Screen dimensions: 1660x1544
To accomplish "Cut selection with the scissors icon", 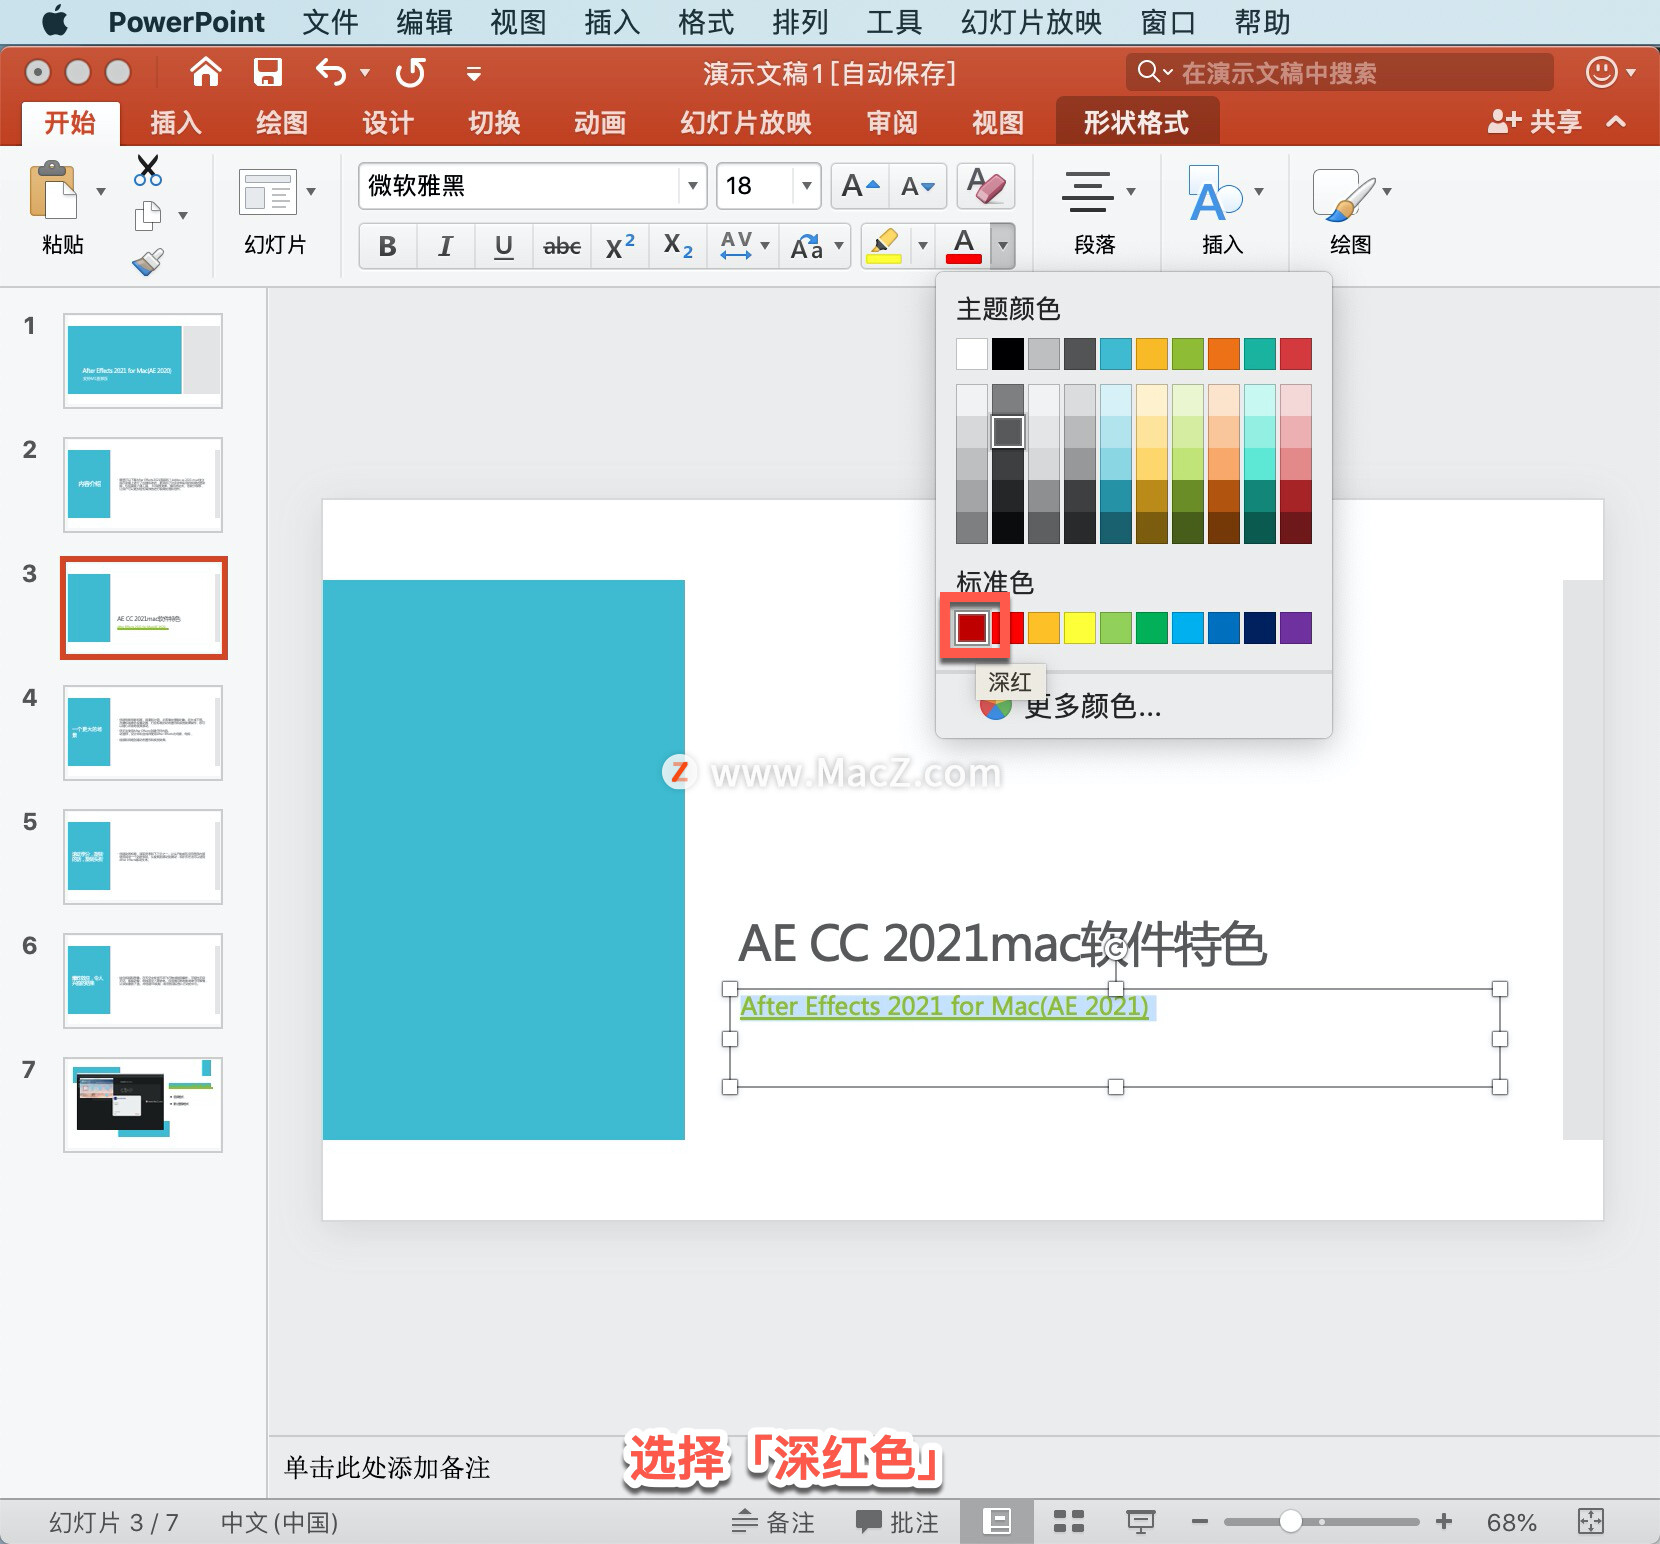I will 148,170.
